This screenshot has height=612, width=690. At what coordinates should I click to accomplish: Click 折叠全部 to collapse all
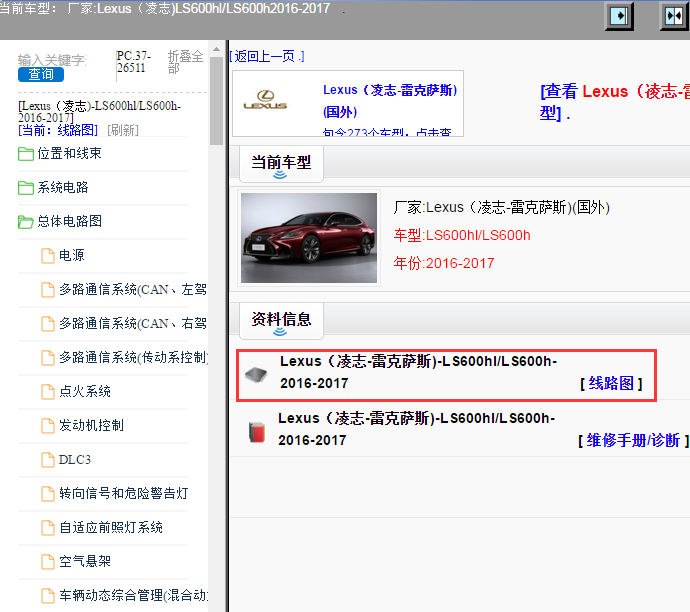point(185,62)
